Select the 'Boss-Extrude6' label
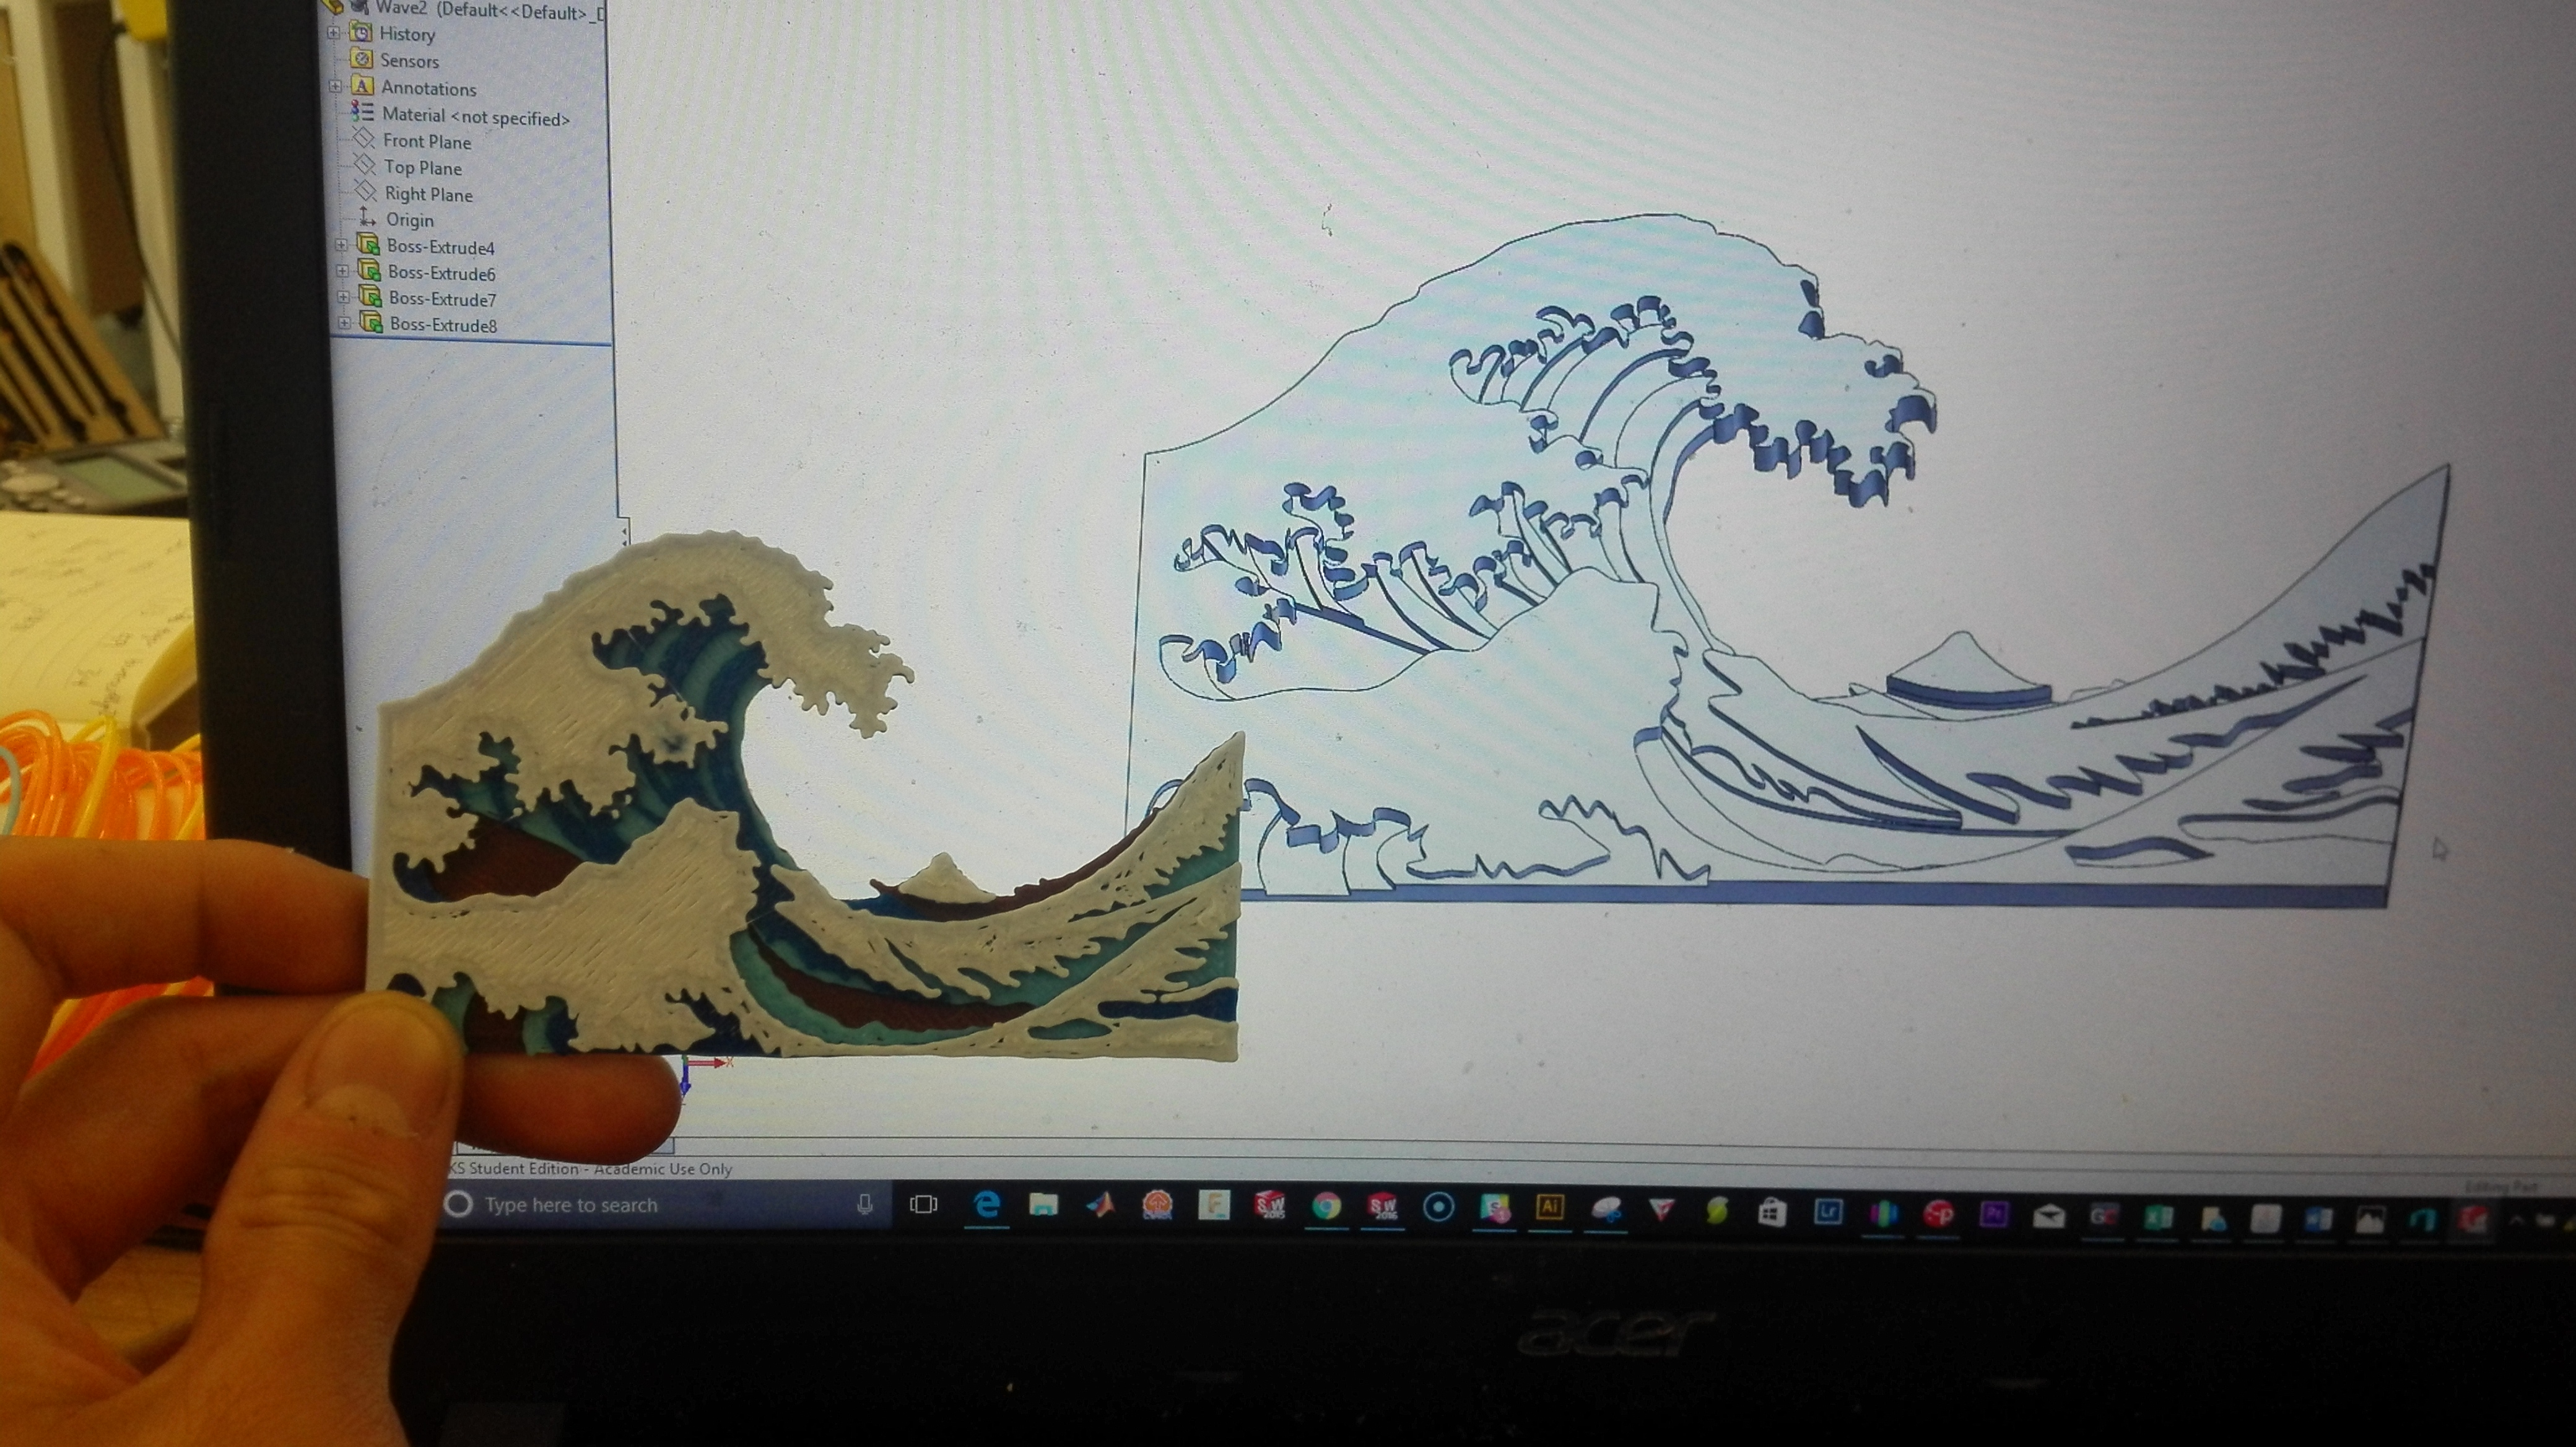This screenshot has width=2576, height=1447. pyautogui.click(x=442, y=273)
